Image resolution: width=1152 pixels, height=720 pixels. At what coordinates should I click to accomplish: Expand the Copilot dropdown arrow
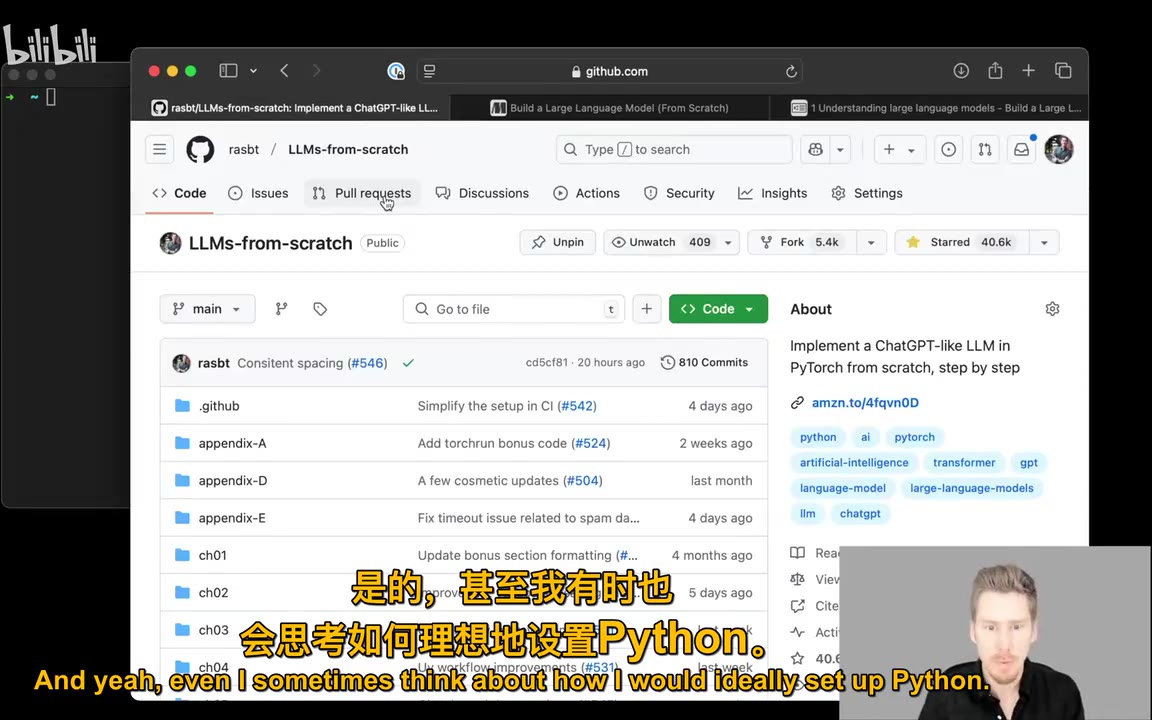pyautogui.click(x=840, y=149)
